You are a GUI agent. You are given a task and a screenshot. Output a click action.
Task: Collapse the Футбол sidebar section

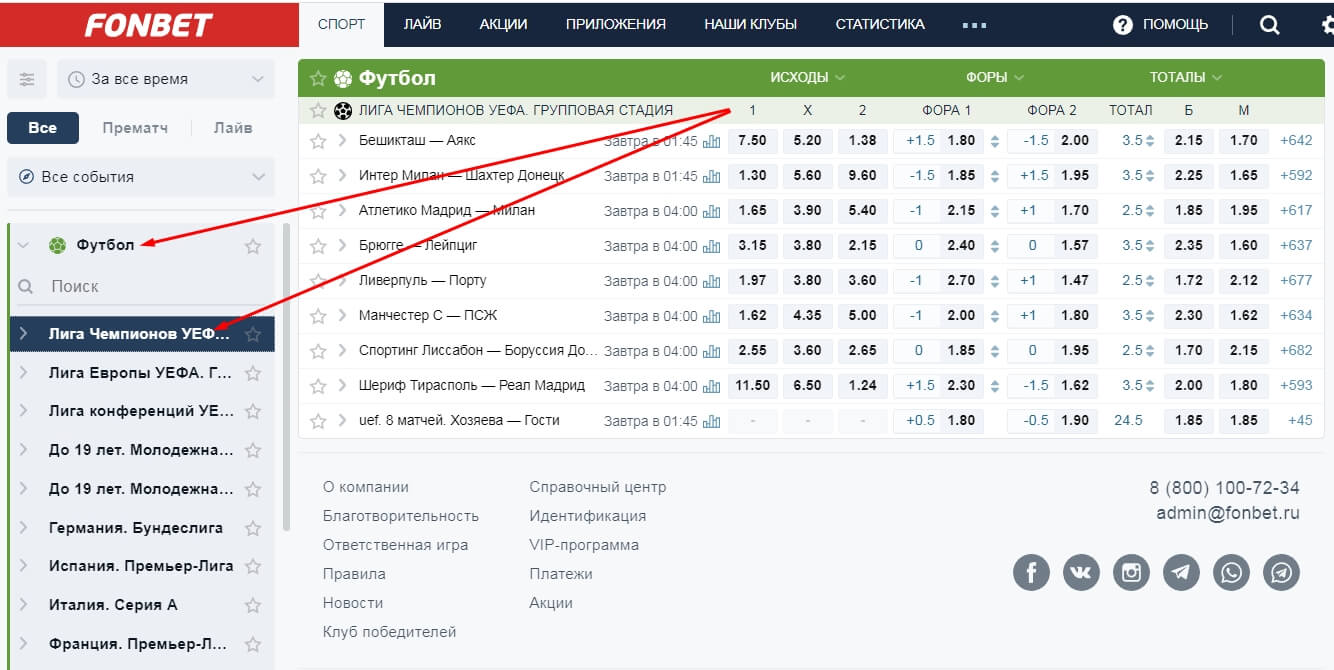[x=23, y=246]
